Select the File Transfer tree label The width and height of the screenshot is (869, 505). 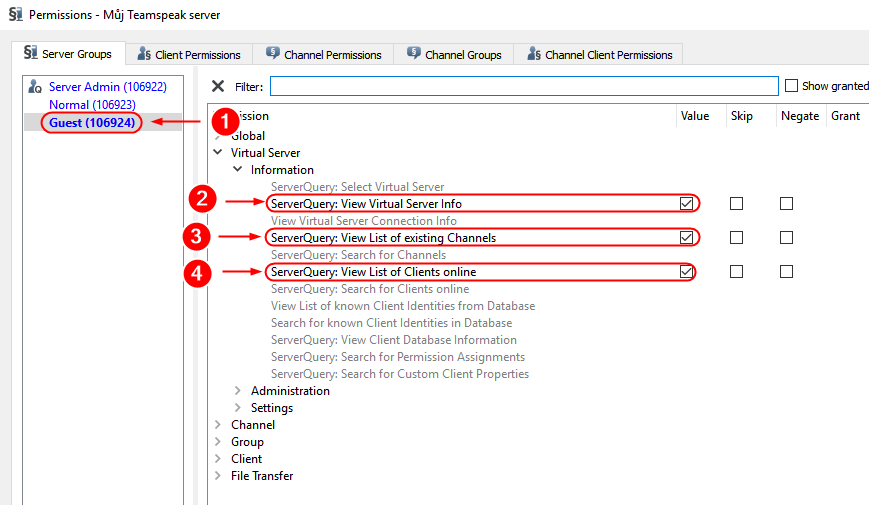point(262,476)
